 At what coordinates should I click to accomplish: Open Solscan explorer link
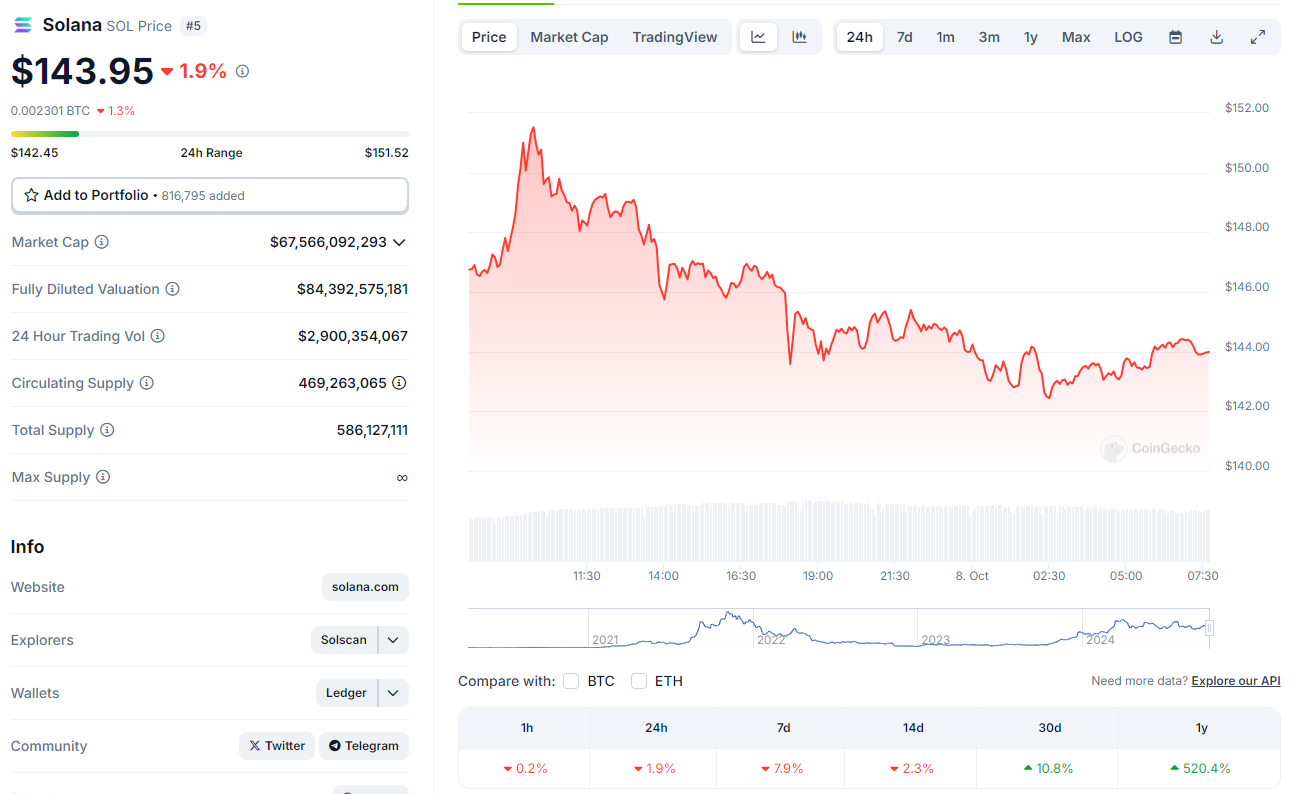click(344, 640)
